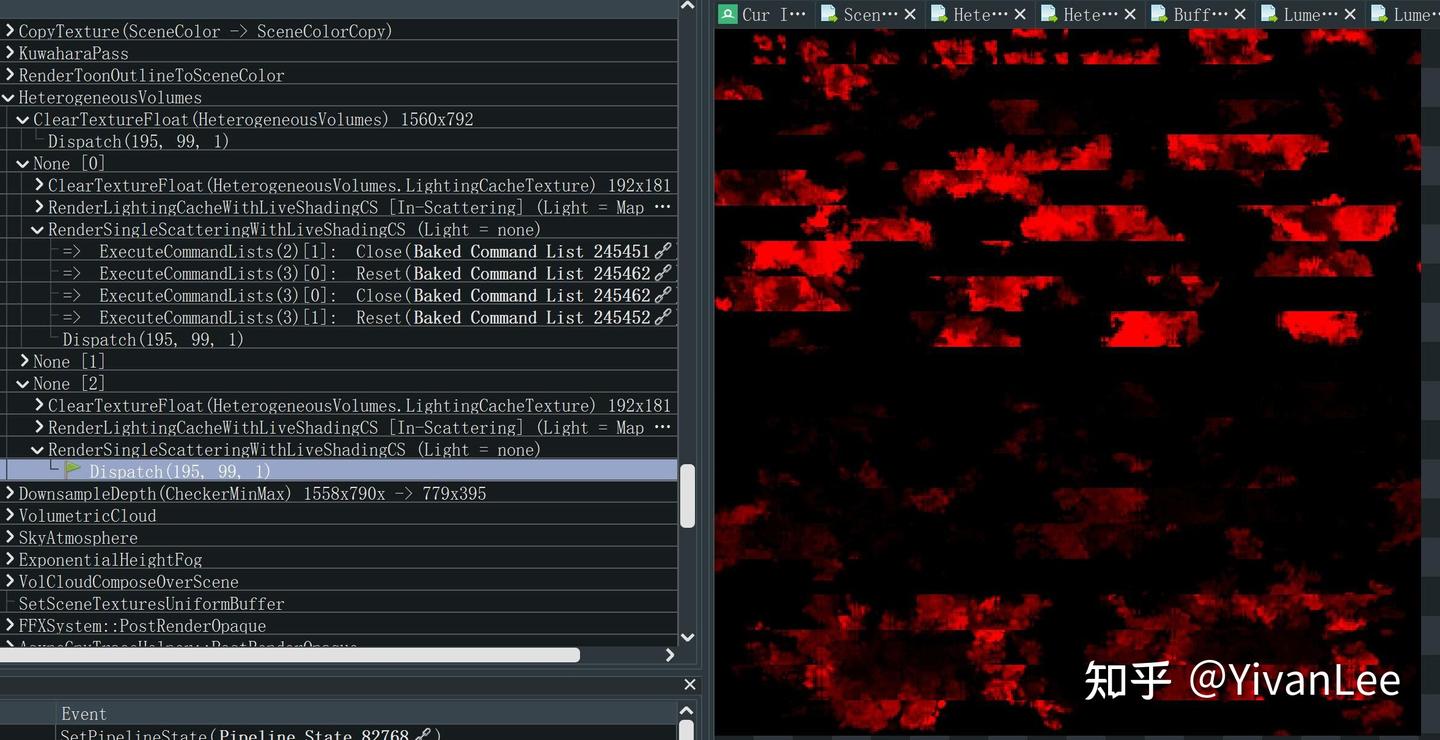
Task: Switch to the last Lume texture tab
Action: point(1408,15)
